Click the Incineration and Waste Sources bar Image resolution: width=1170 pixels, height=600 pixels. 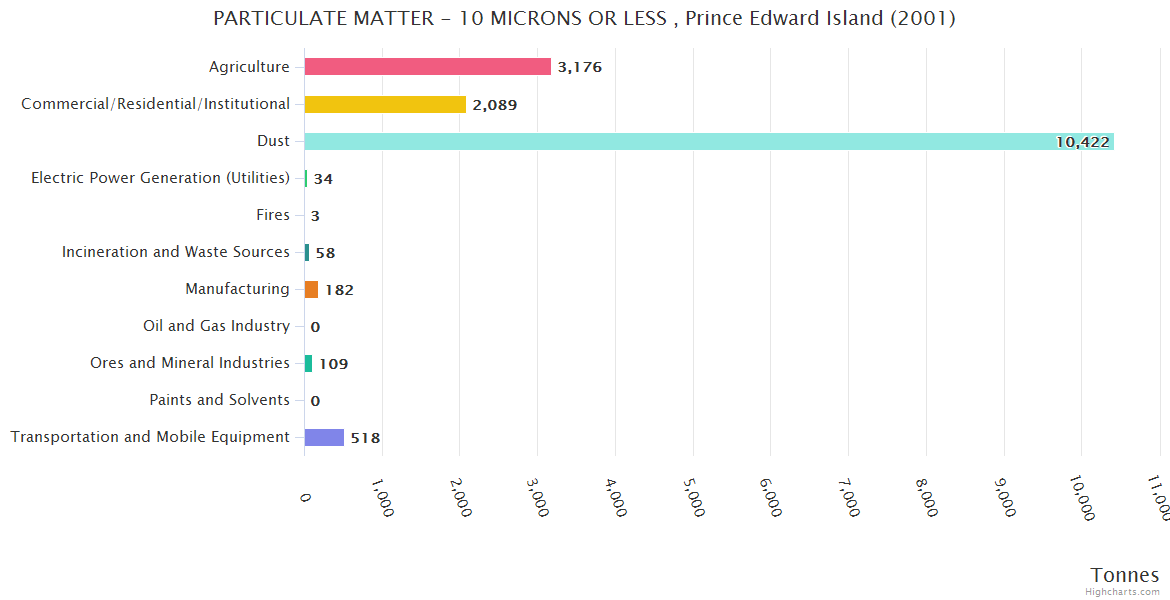[307, 252]
